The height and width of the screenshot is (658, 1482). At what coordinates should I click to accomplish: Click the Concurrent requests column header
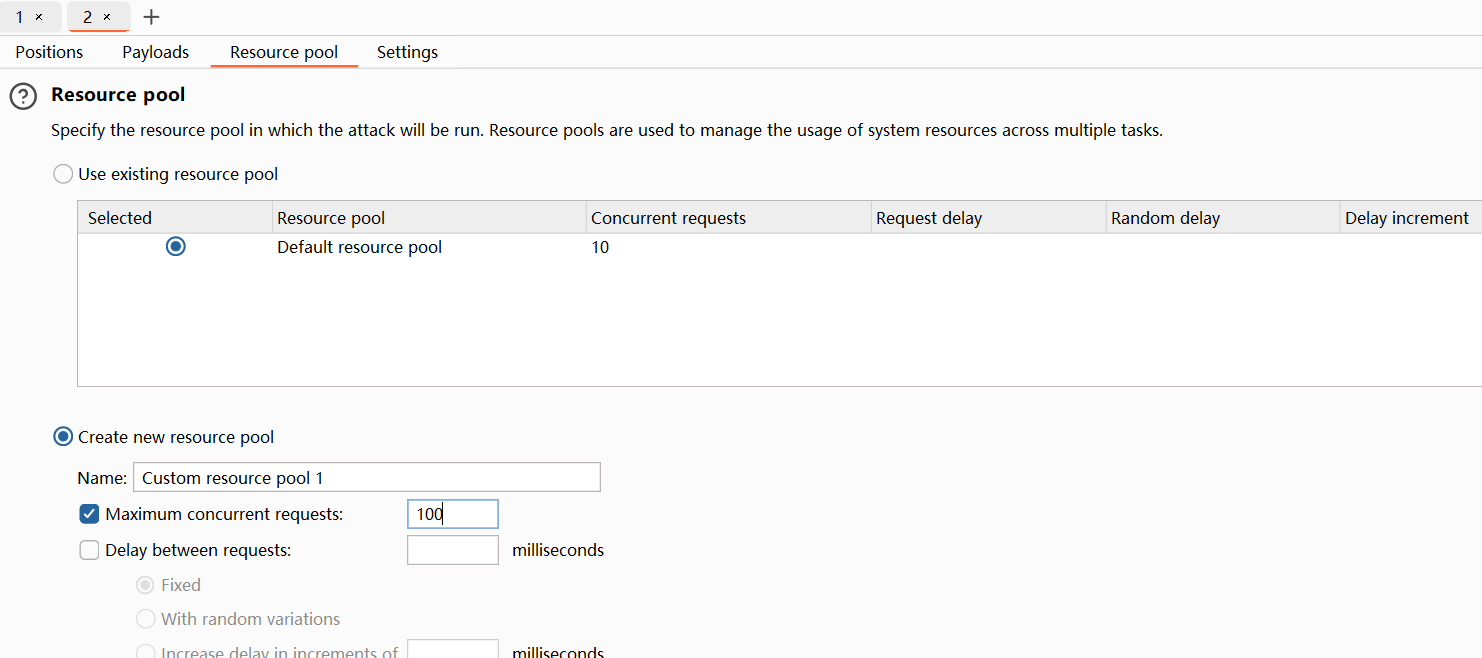[x=668, y=218]
